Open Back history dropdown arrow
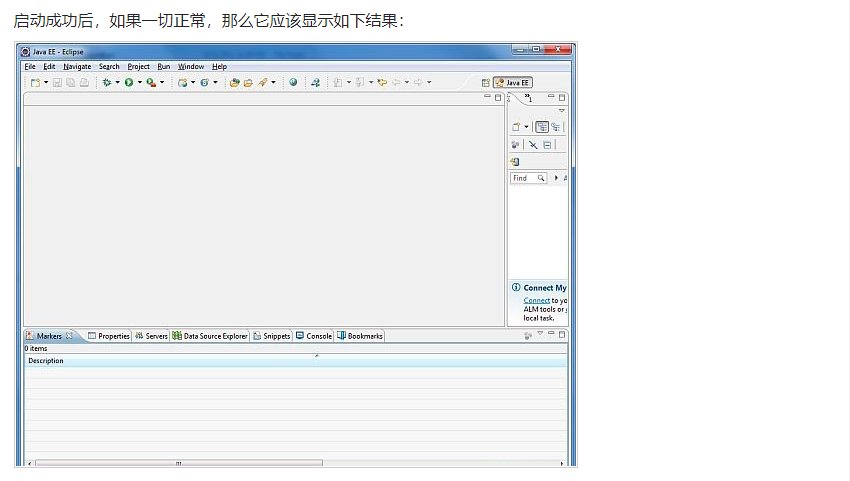850x481 pixels. tap(407, 83)
